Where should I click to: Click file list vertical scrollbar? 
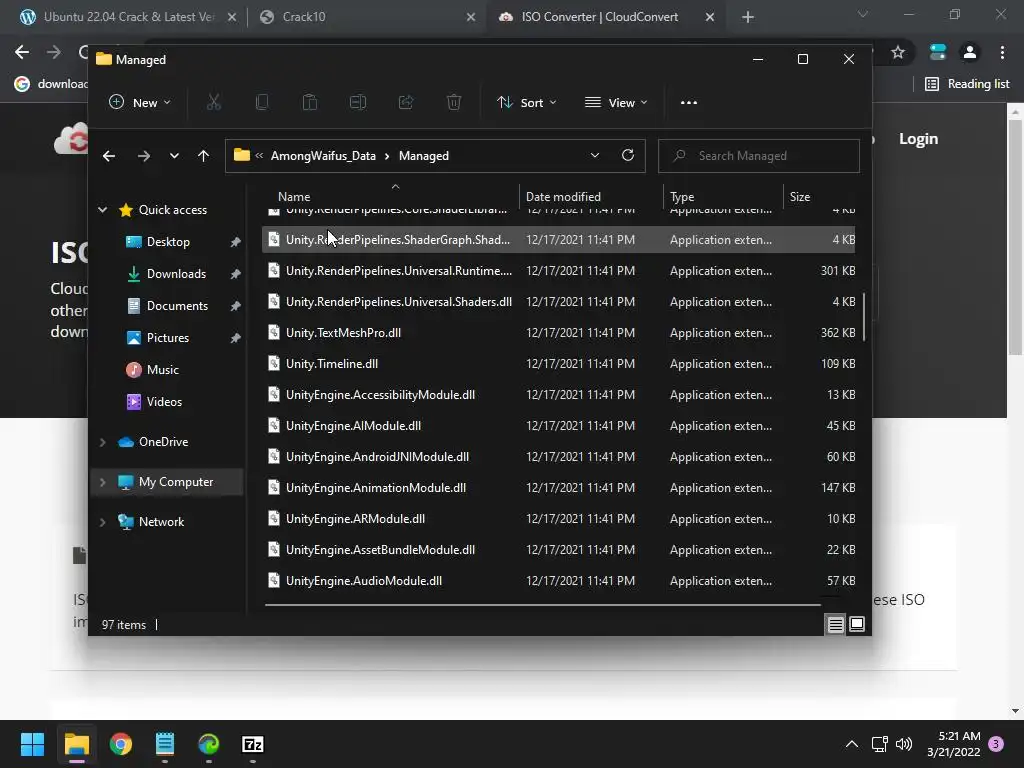864,317
